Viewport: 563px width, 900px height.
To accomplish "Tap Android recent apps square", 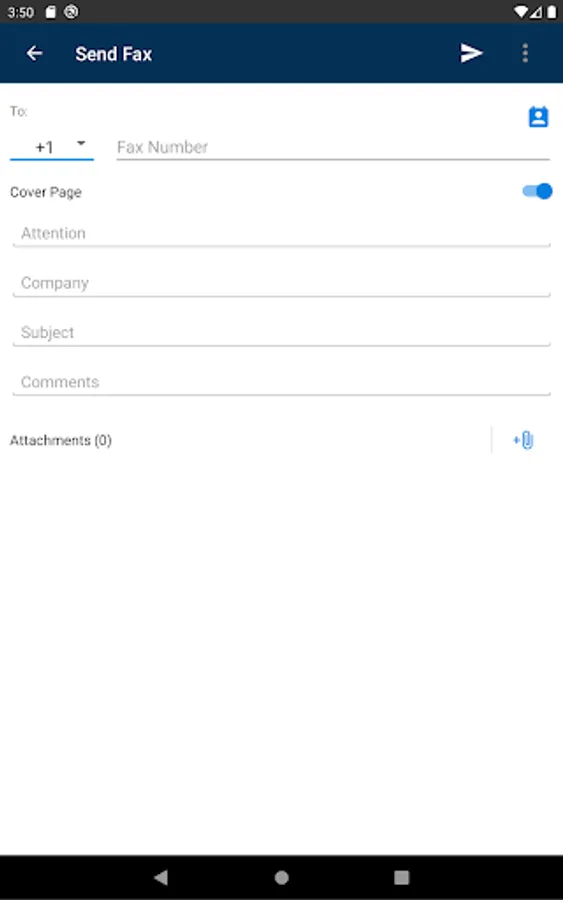I will point(402,877).
